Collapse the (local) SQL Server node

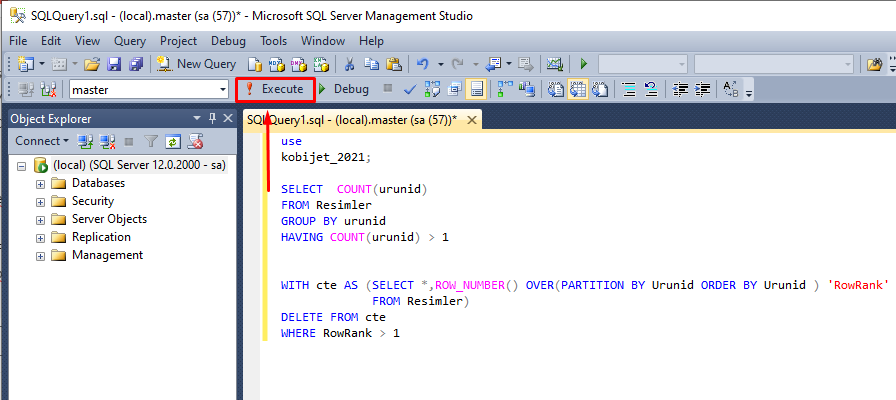tap(22, 166)
